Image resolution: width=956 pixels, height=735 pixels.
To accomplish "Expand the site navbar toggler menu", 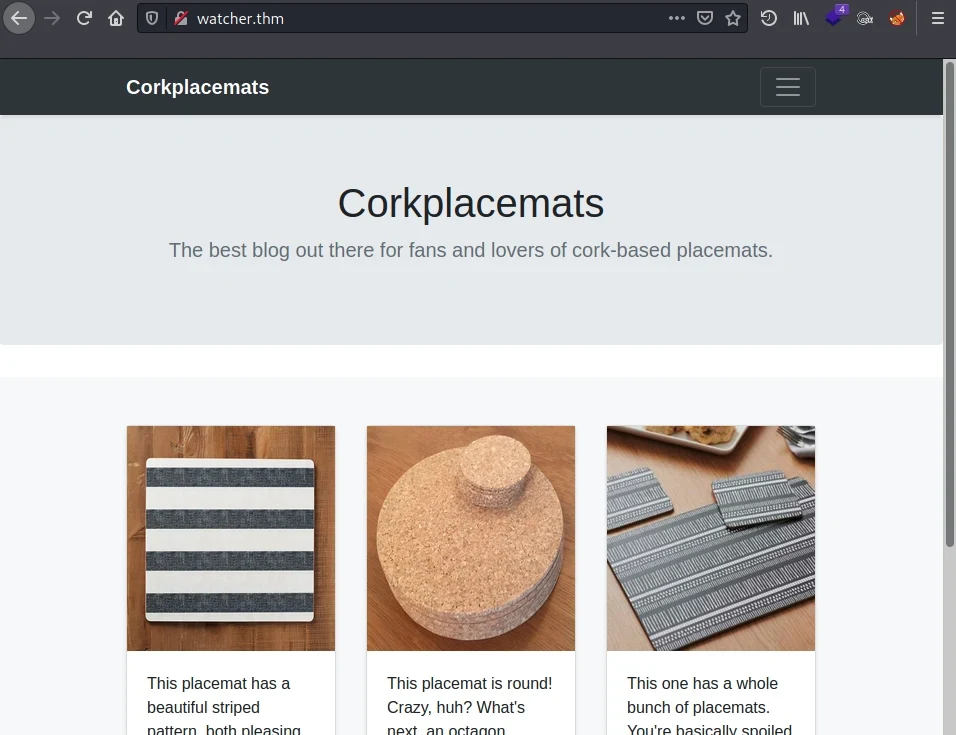I will click(x=788, y=87).
